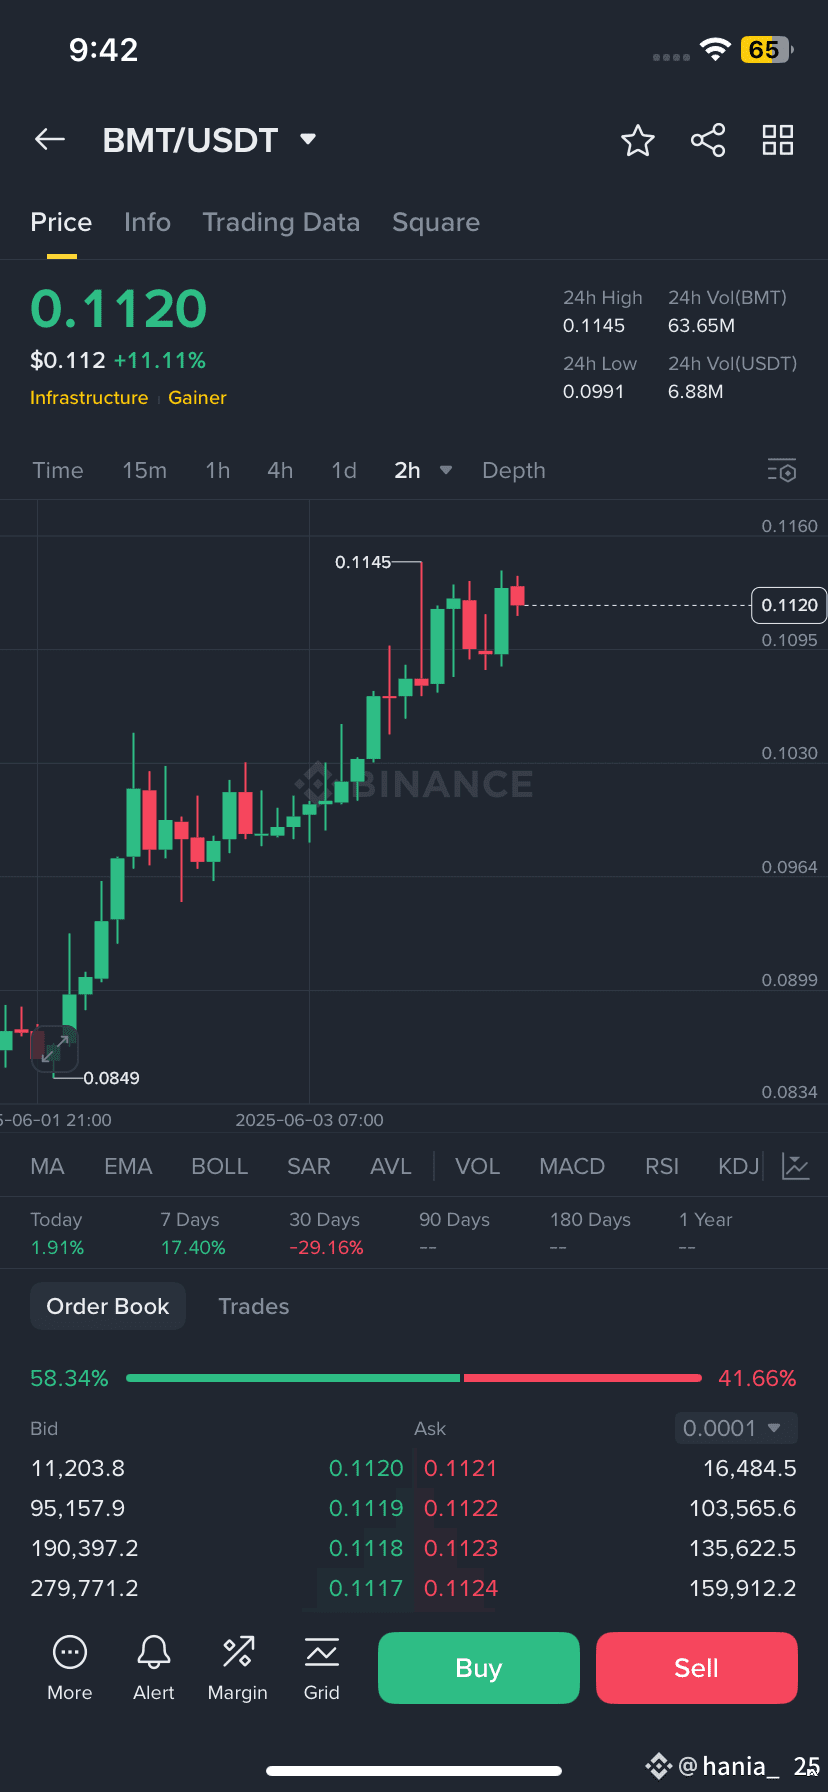This screenshot has height=1792, width=828.
Task: Select ask price 0.1123 in order book
Action: coord(461,1548)
